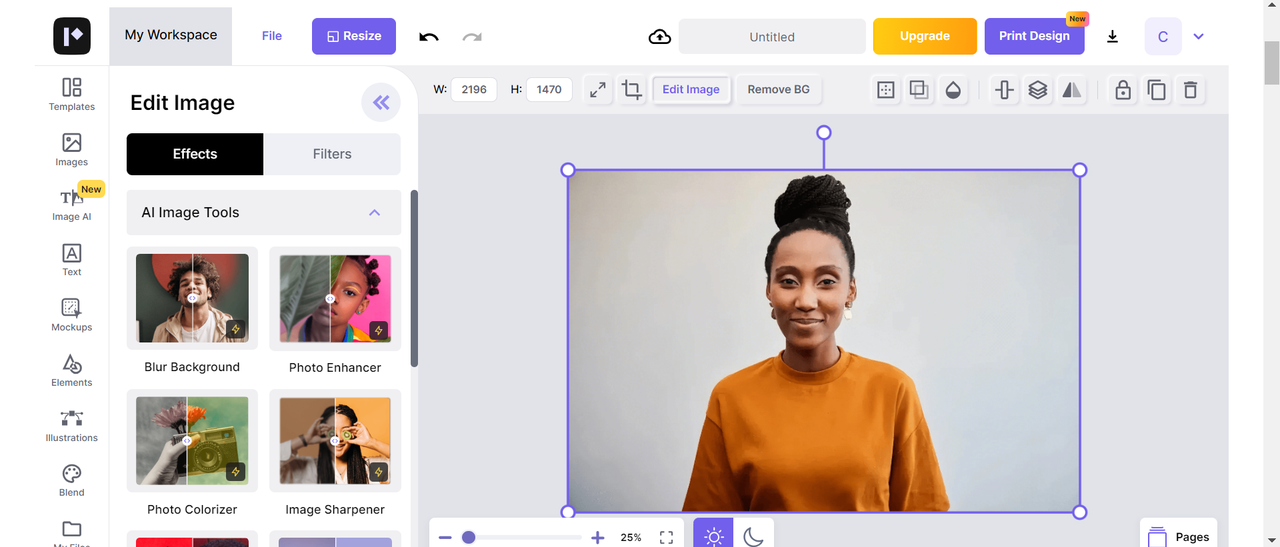Viewport: 1280px width, 547px height.
Task: Open the File menu
Action: (272, 36)
